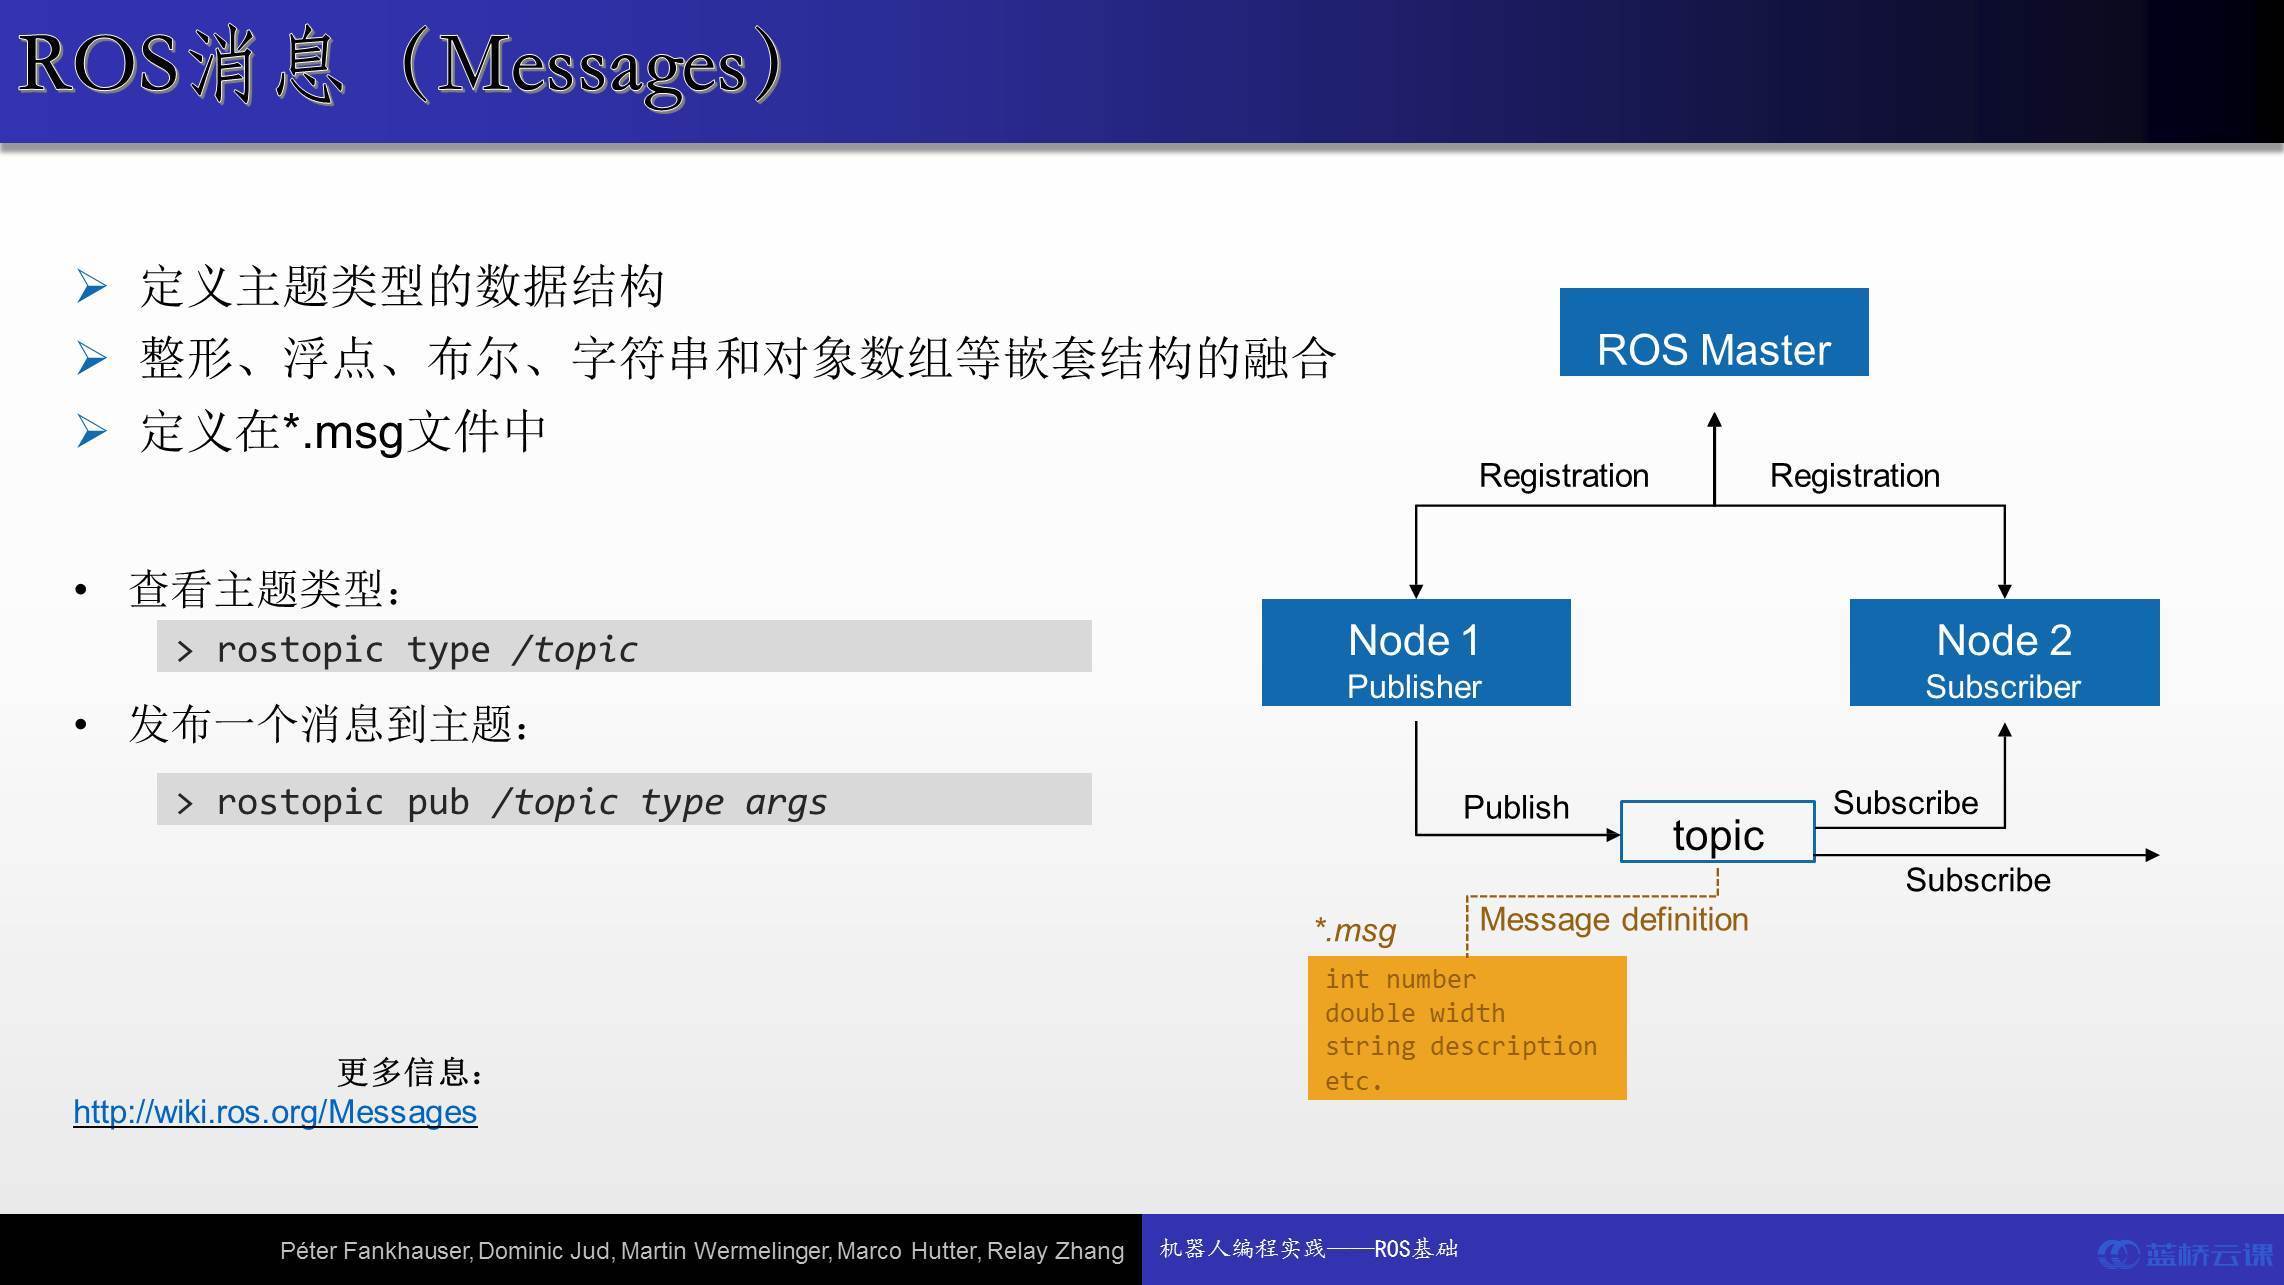Image resolution: width=2284 pixels, height=1285 pixels.
Task: Click the lower 'Subscribe' label under long arrow
Action: click(x=1978, y=880)
